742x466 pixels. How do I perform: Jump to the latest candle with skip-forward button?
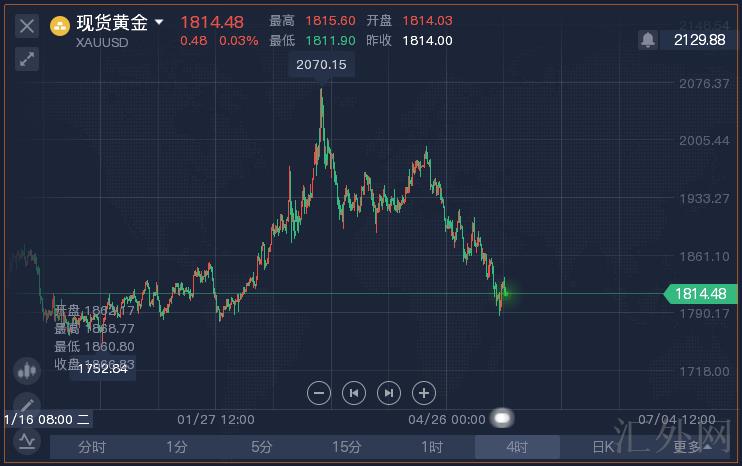[389, 393]
